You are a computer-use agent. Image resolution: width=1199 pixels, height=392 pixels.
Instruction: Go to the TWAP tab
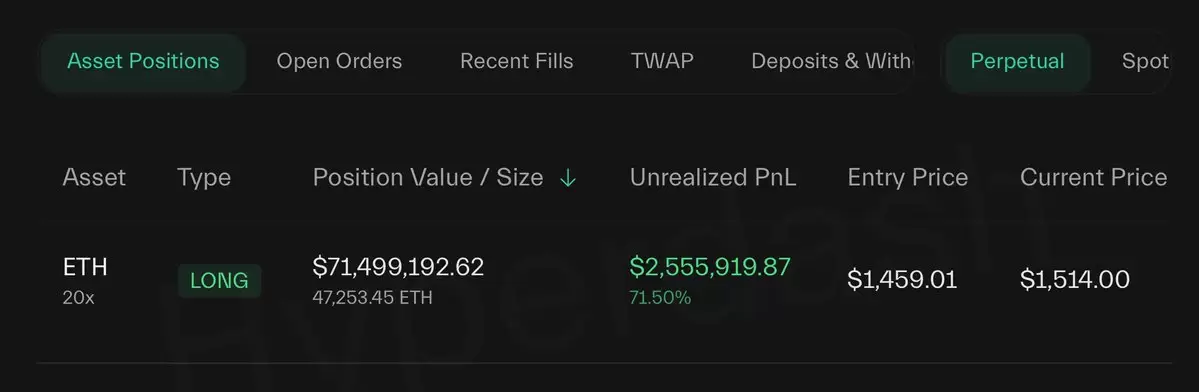coord(662,61)
